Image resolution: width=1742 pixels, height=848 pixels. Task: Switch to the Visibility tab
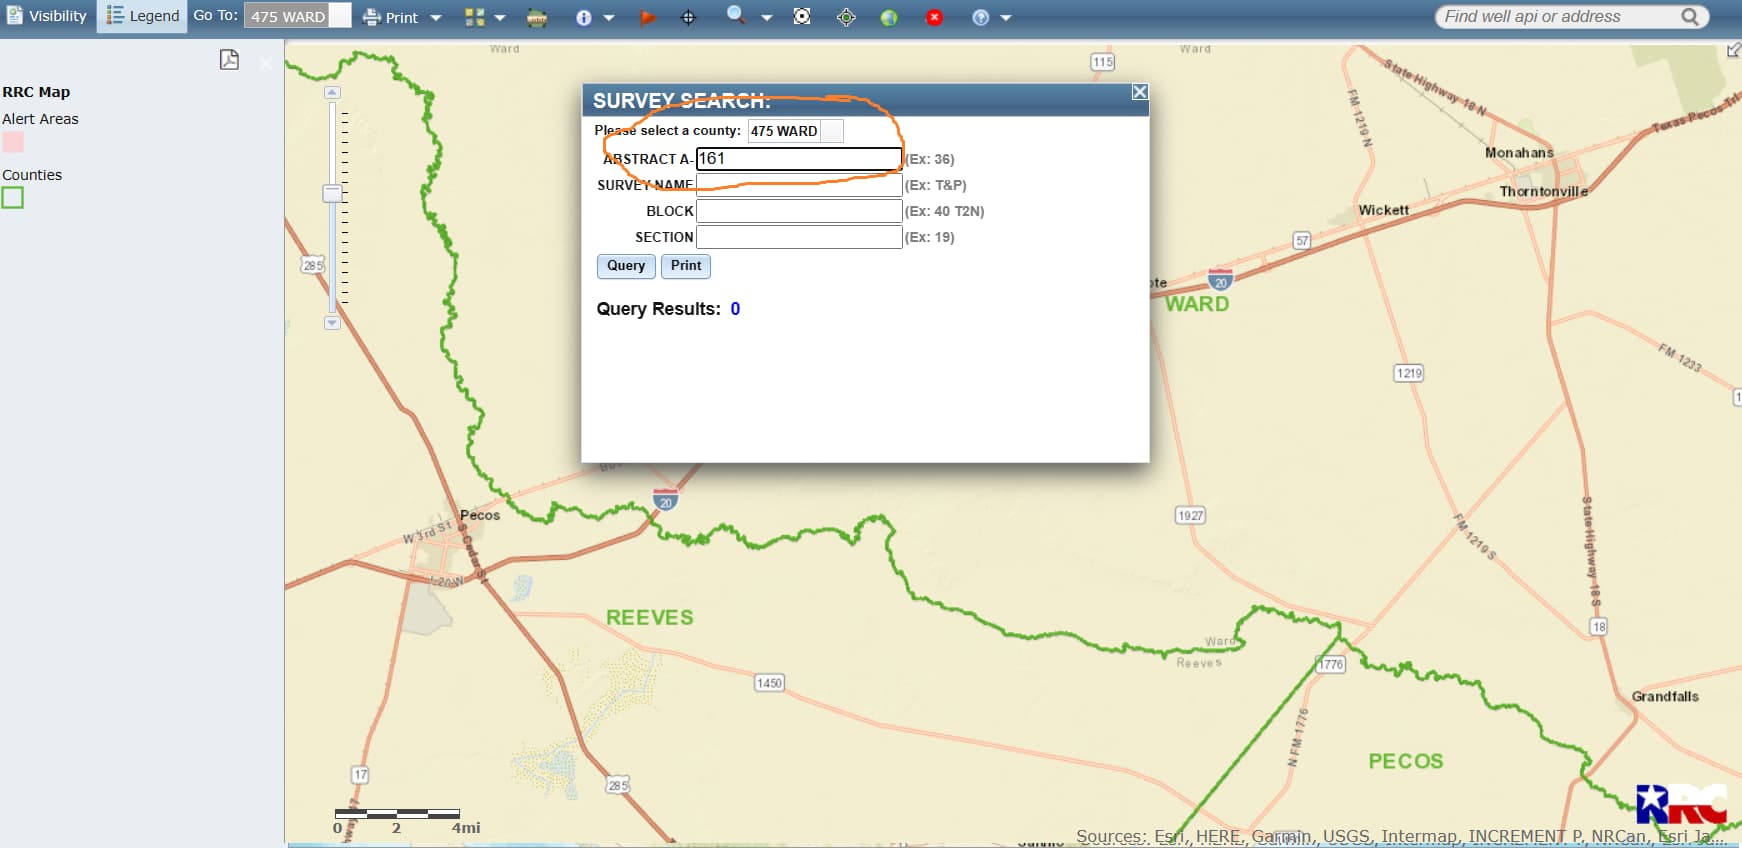coord(47,16)
